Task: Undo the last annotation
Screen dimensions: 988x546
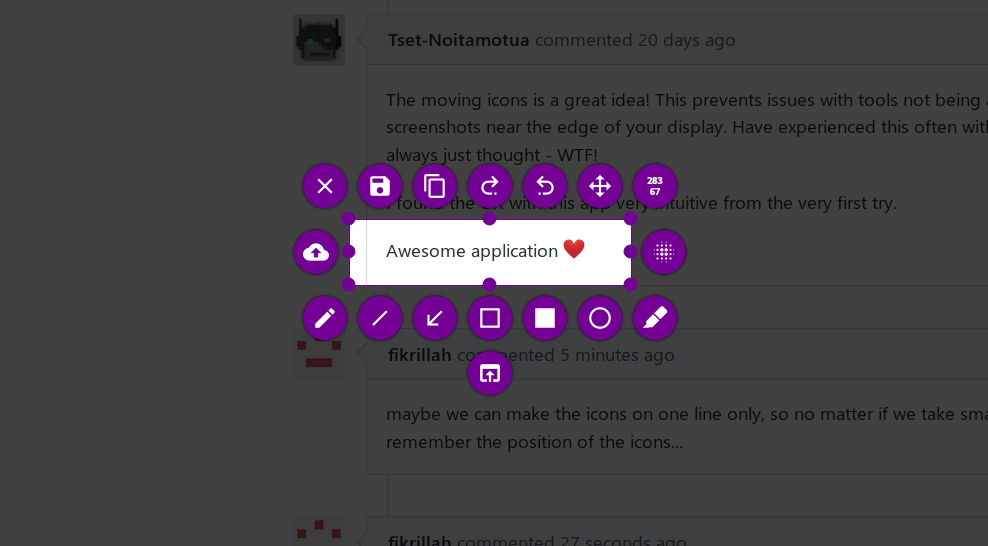Action: pos(544,186)
